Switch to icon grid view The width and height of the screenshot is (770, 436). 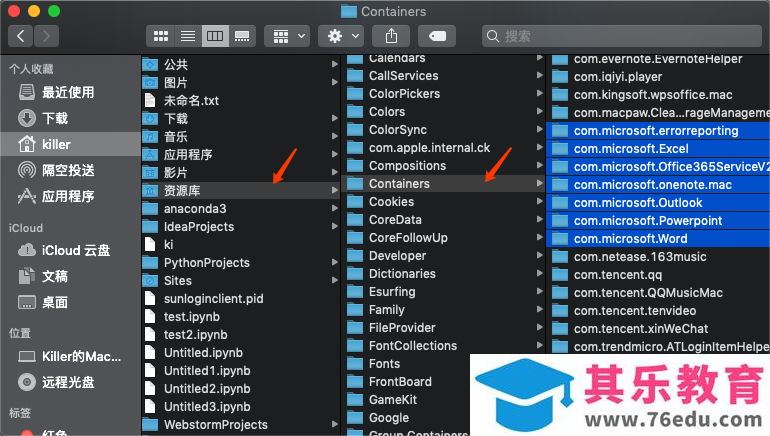tap(161, 36)
